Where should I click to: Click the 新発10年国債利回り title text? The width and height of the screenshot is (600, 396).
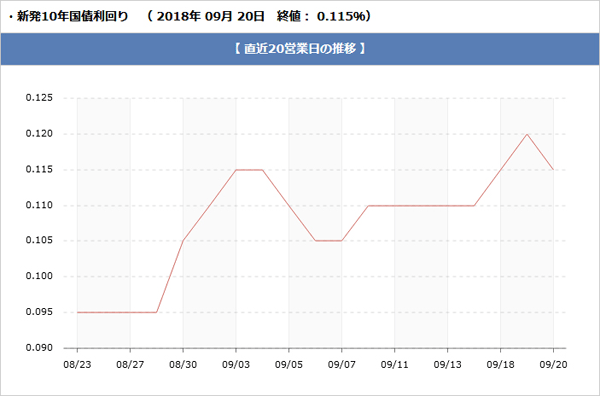pyautogui.click(x=72, y=16)
